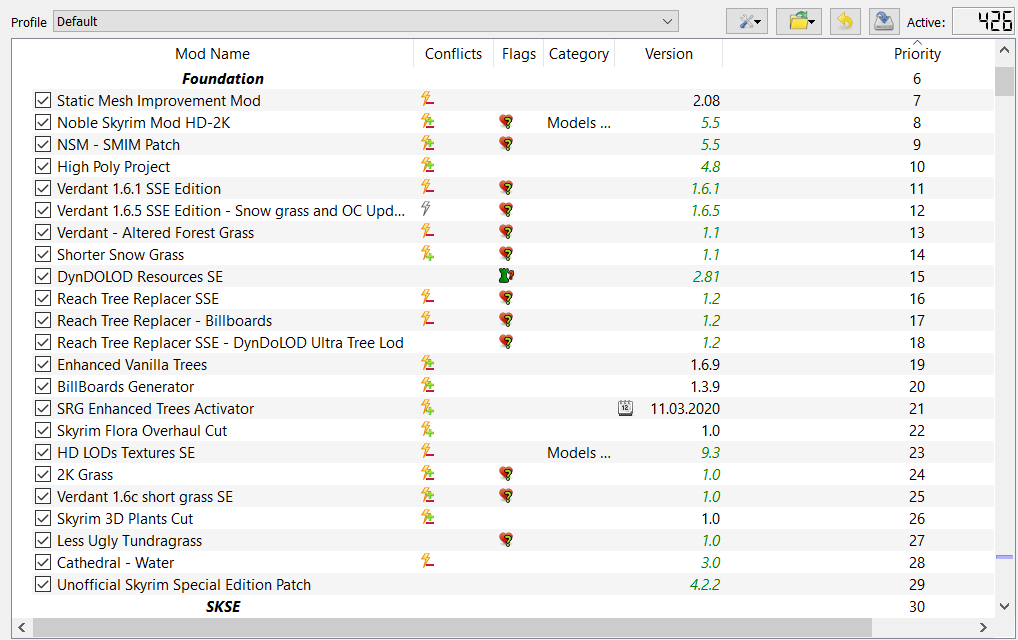Uncheck Cathedral - Water mod
Screen dimensions: 1018x640
coord(43,563)
